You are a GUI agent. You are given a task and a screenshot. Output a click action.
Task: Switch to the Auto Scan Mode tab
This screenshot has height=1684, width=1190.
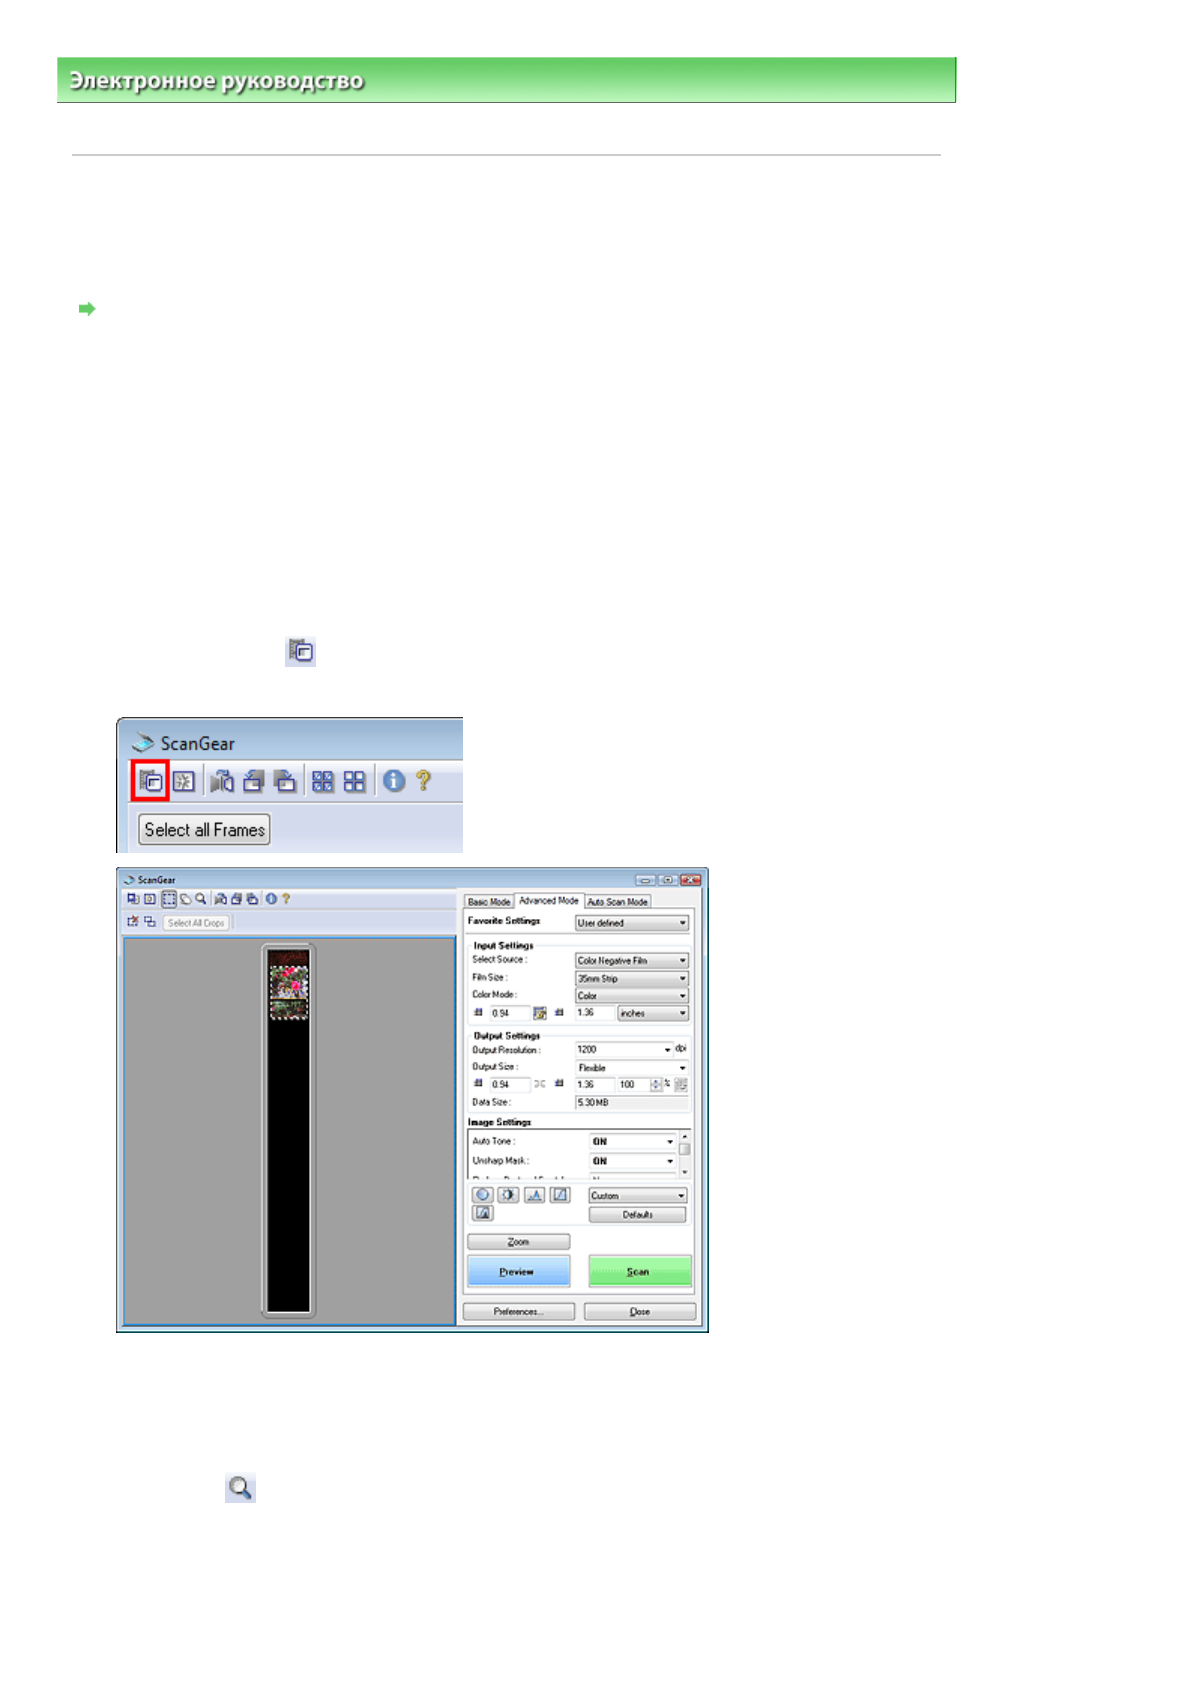click(x=617, y=901)
